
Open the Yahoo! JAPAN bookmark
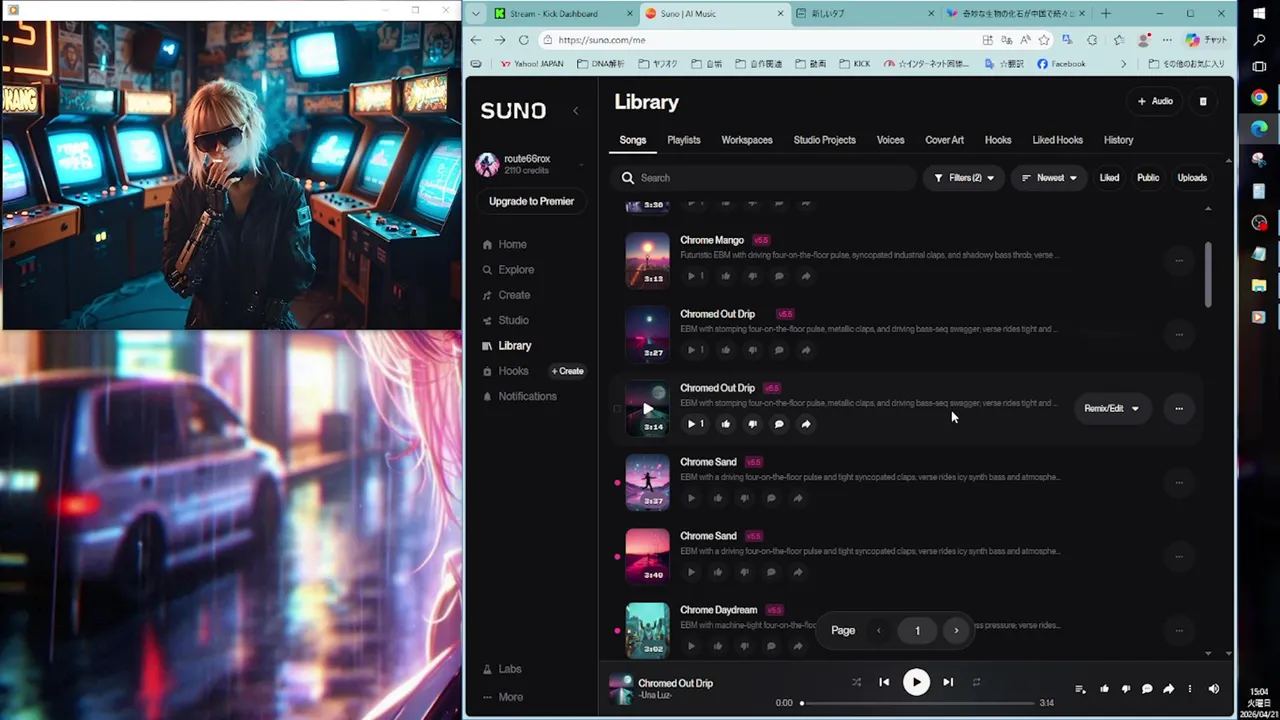pos(533,64)
